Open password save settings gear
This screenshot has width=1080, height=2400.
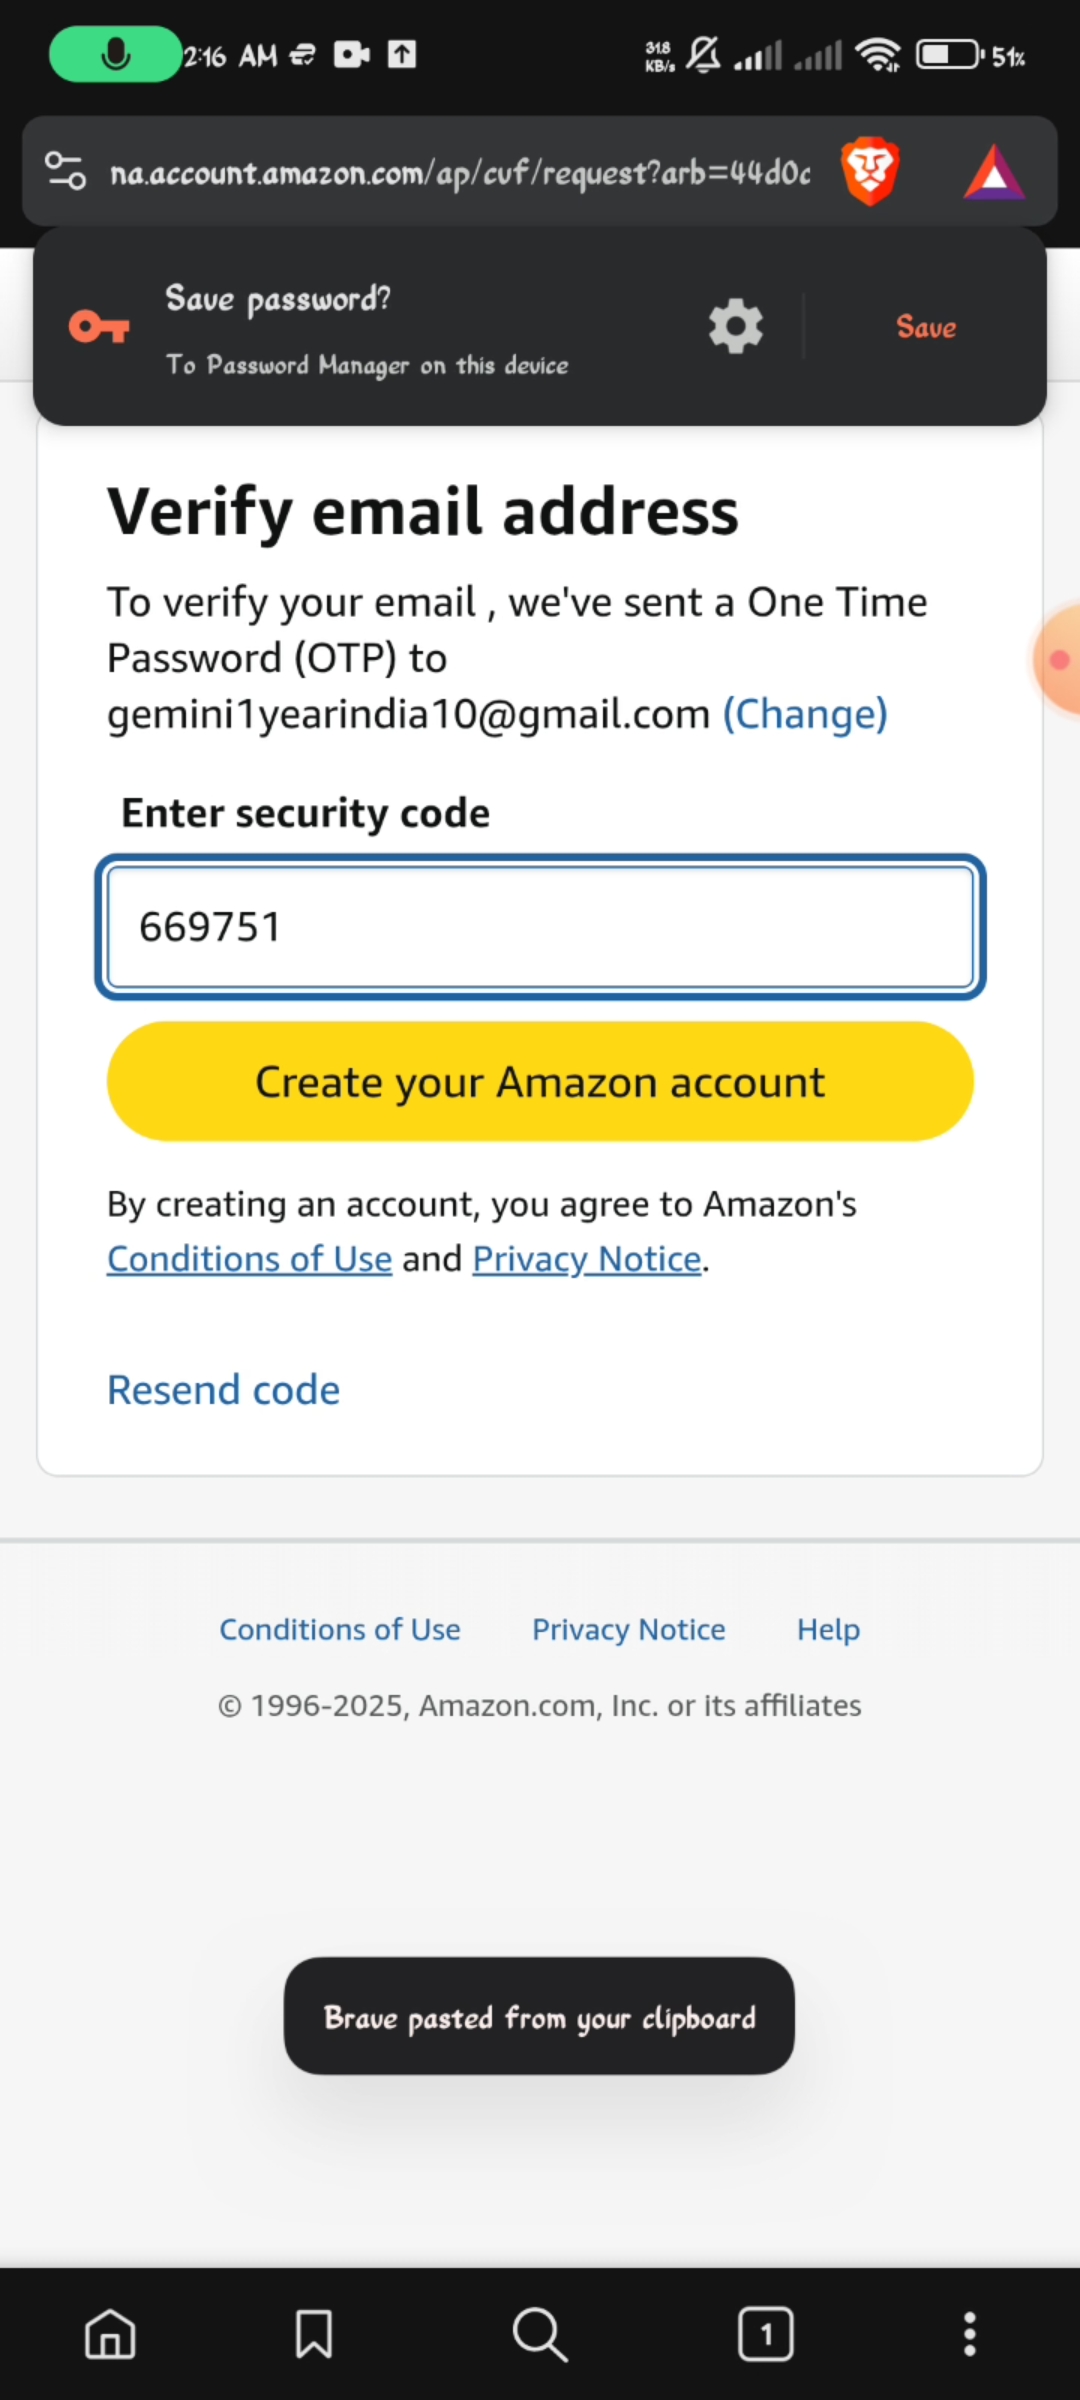pos(735,326)
